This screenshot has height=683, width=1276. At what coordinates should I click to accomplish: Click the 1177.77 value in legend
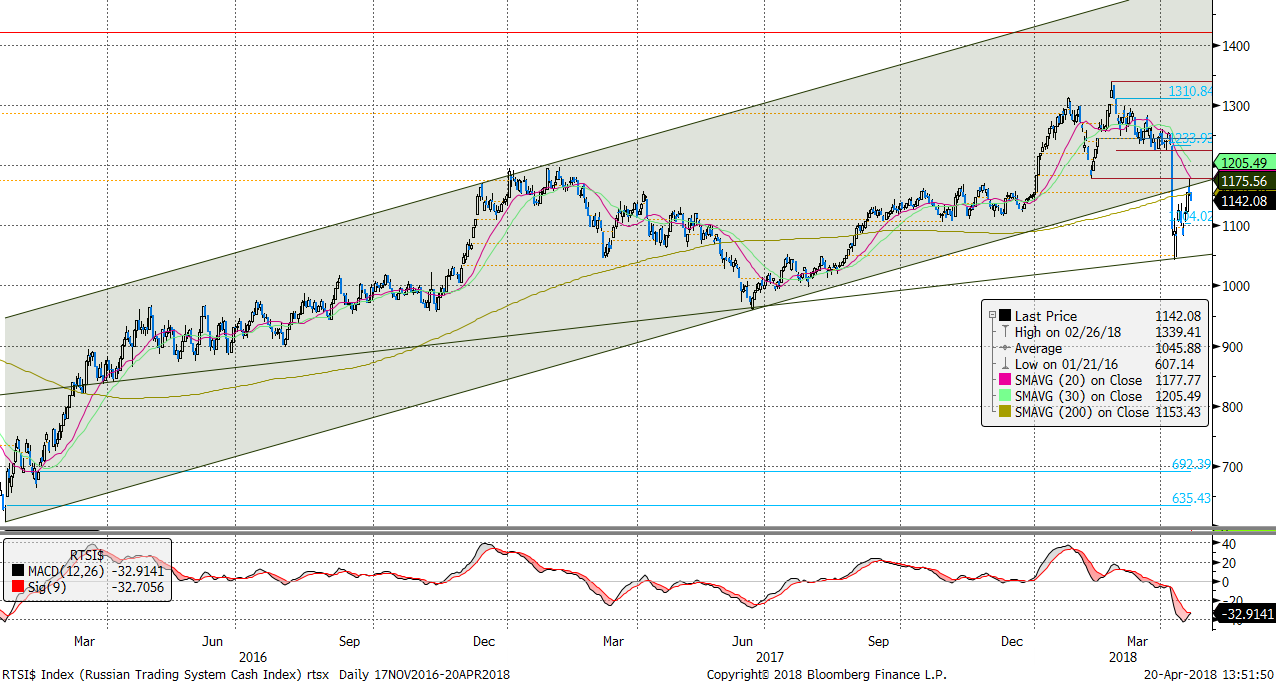tap(1176, 380)
